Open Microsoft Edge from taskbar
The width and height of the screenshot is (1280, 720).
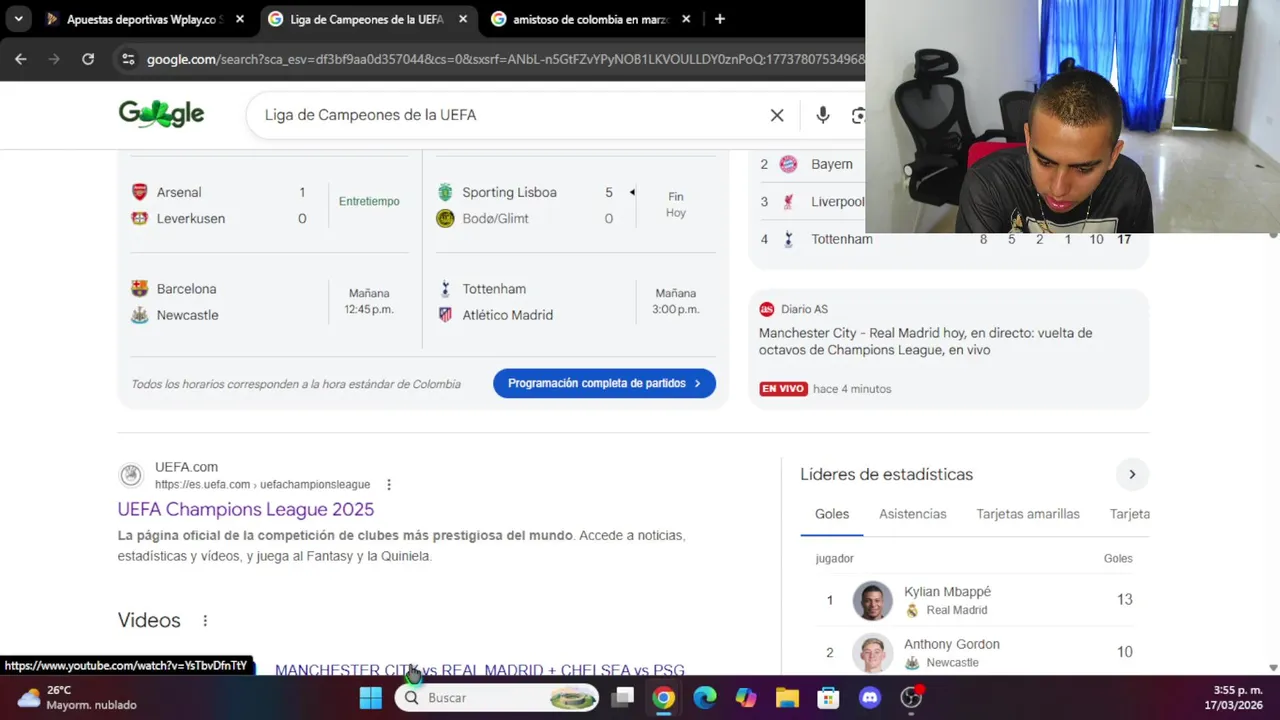[705, 698]
